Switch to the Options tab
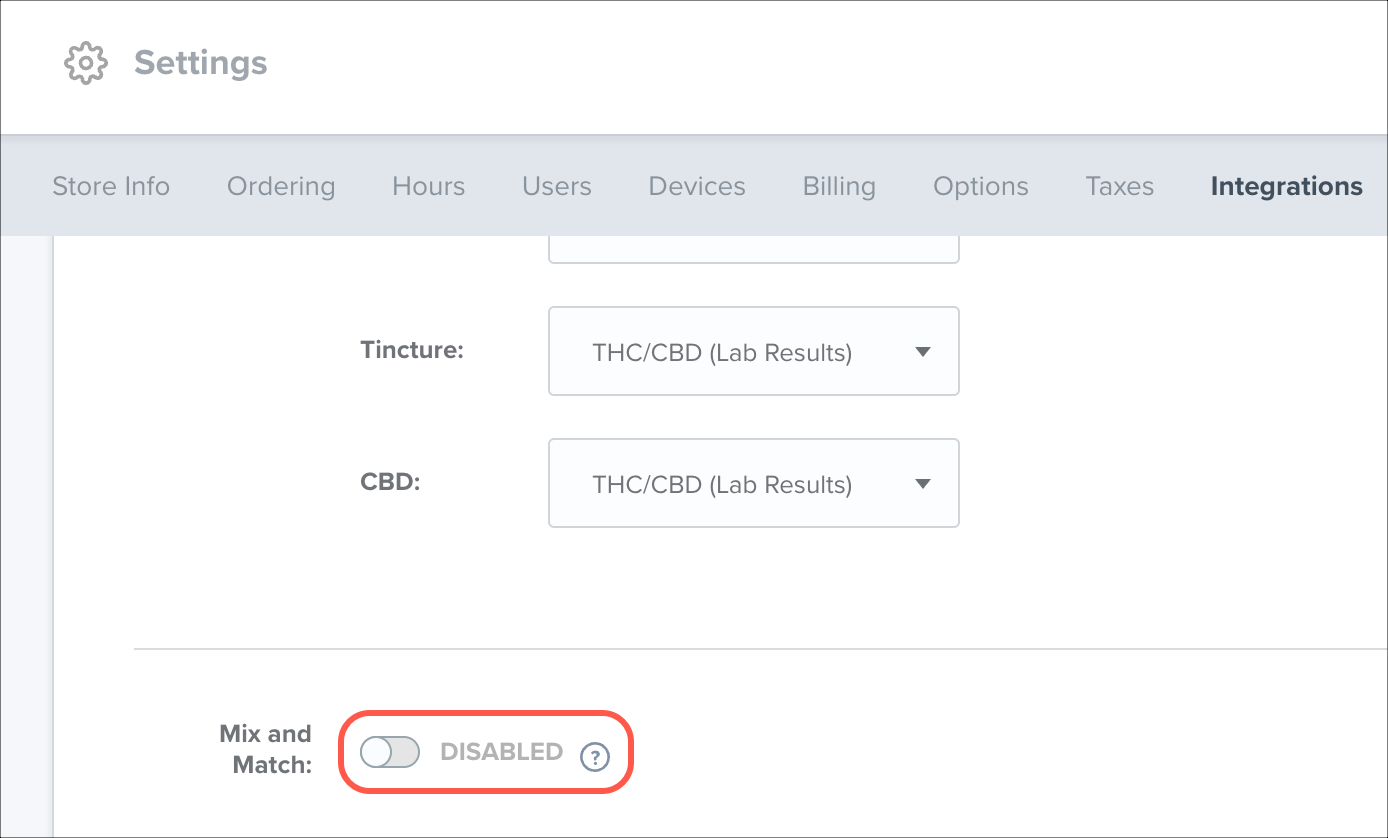Viewport: 1388px width, 838px height. pos(980,186)
